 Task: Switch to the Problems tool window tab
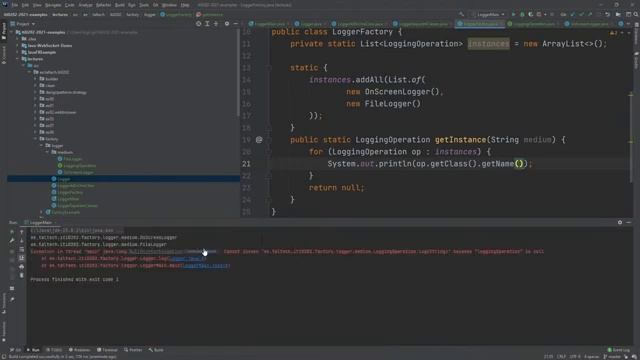(80, 350)
